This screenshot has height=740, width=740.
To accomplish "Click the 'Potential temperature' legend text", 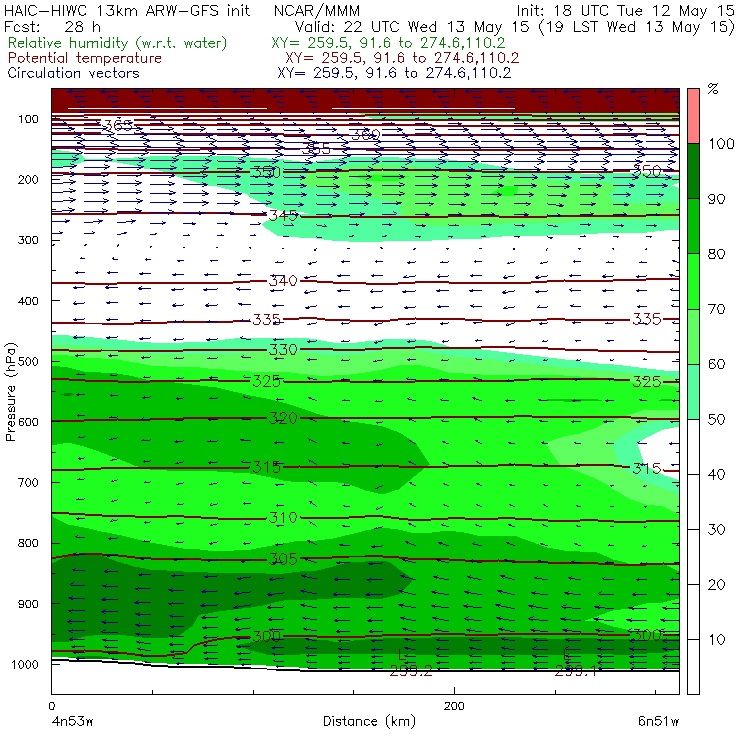I will click(84, 58).
